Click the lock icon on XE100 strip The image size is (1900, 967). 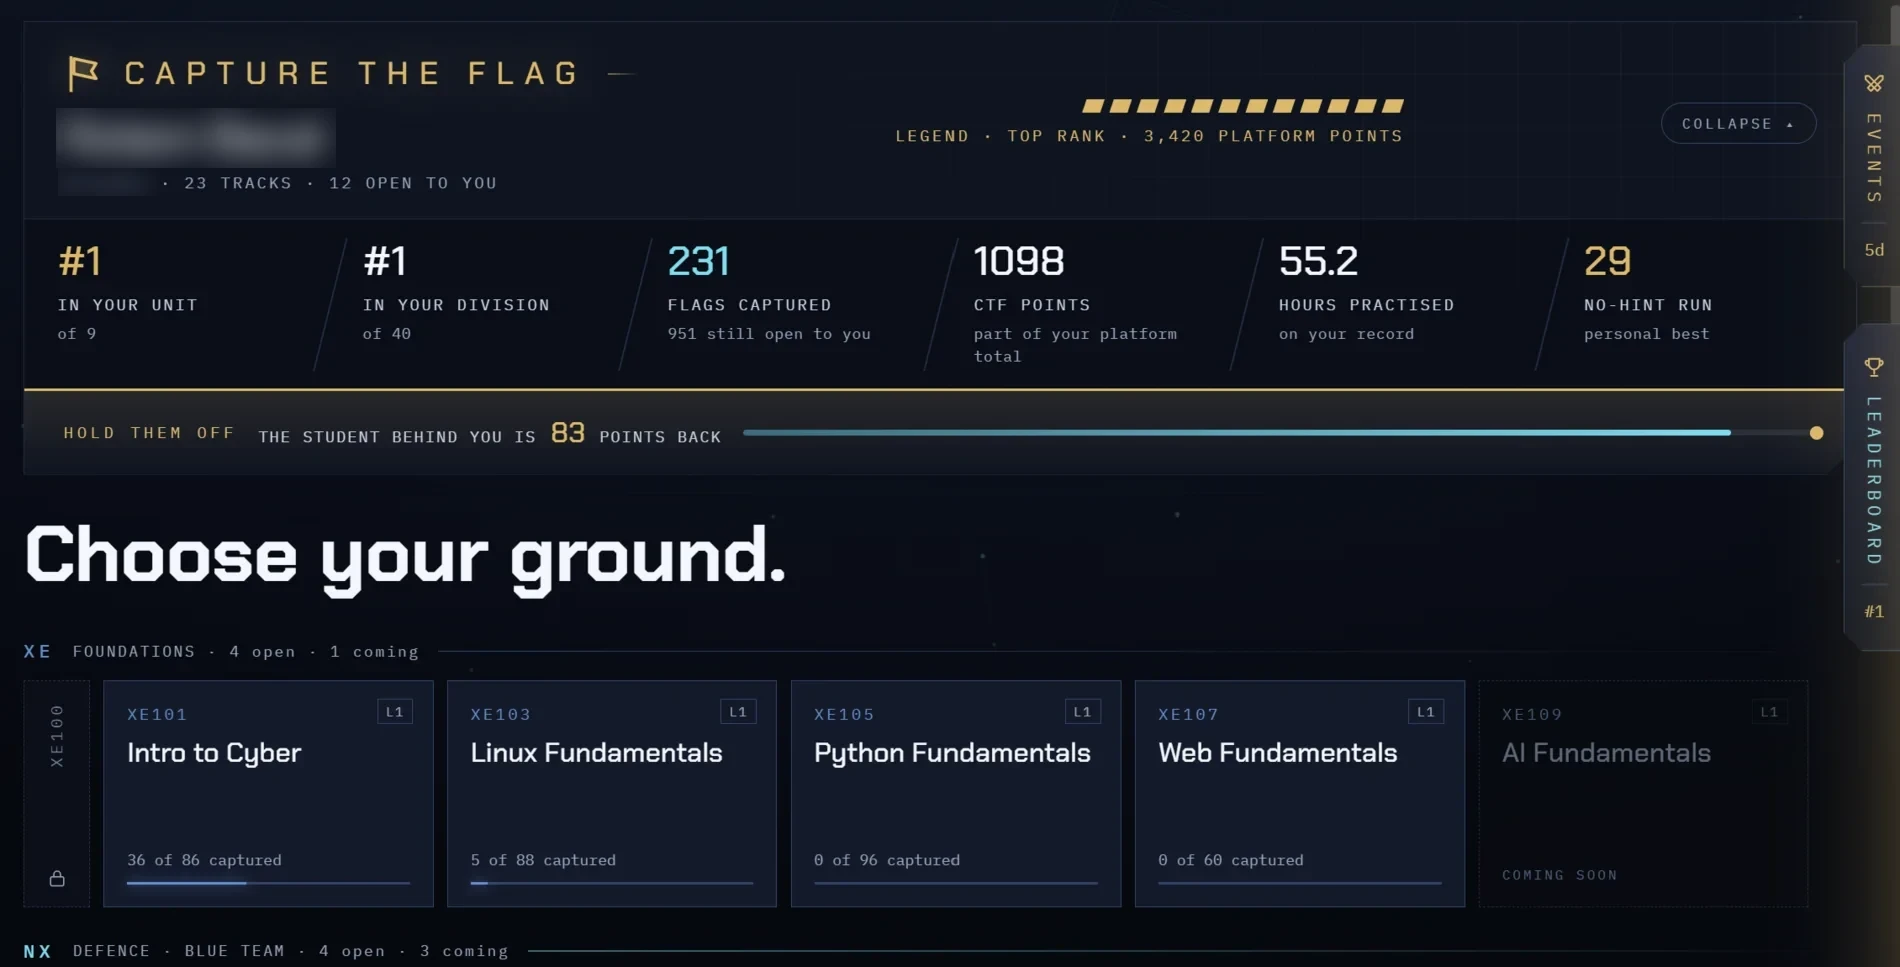[57, 878]
